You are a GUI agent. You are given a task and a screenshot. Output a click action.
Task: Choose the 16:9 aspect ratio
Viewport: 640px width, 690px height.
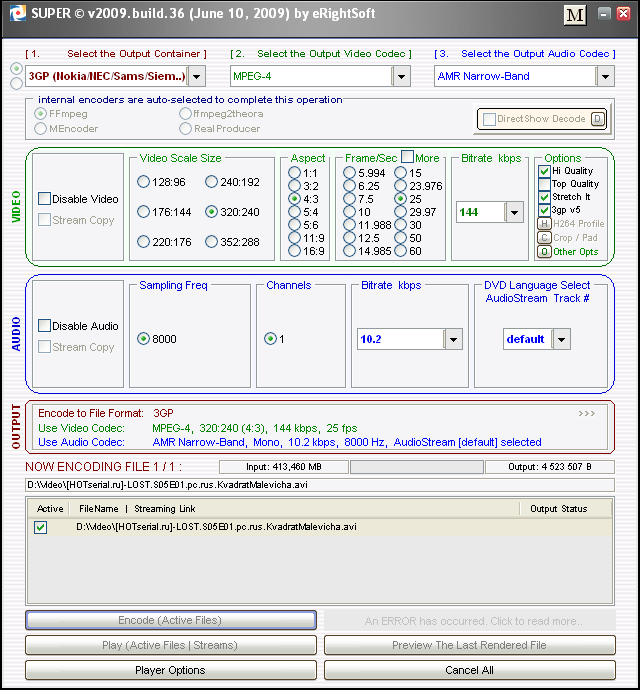(295, 251)
